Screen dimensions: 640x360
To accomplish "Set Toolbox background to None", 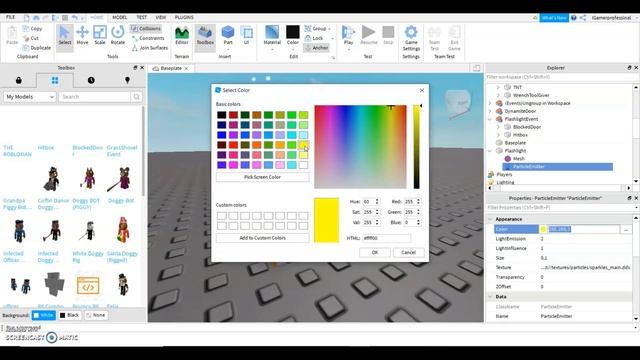I will pyautogui.click(x=96, y=315).
